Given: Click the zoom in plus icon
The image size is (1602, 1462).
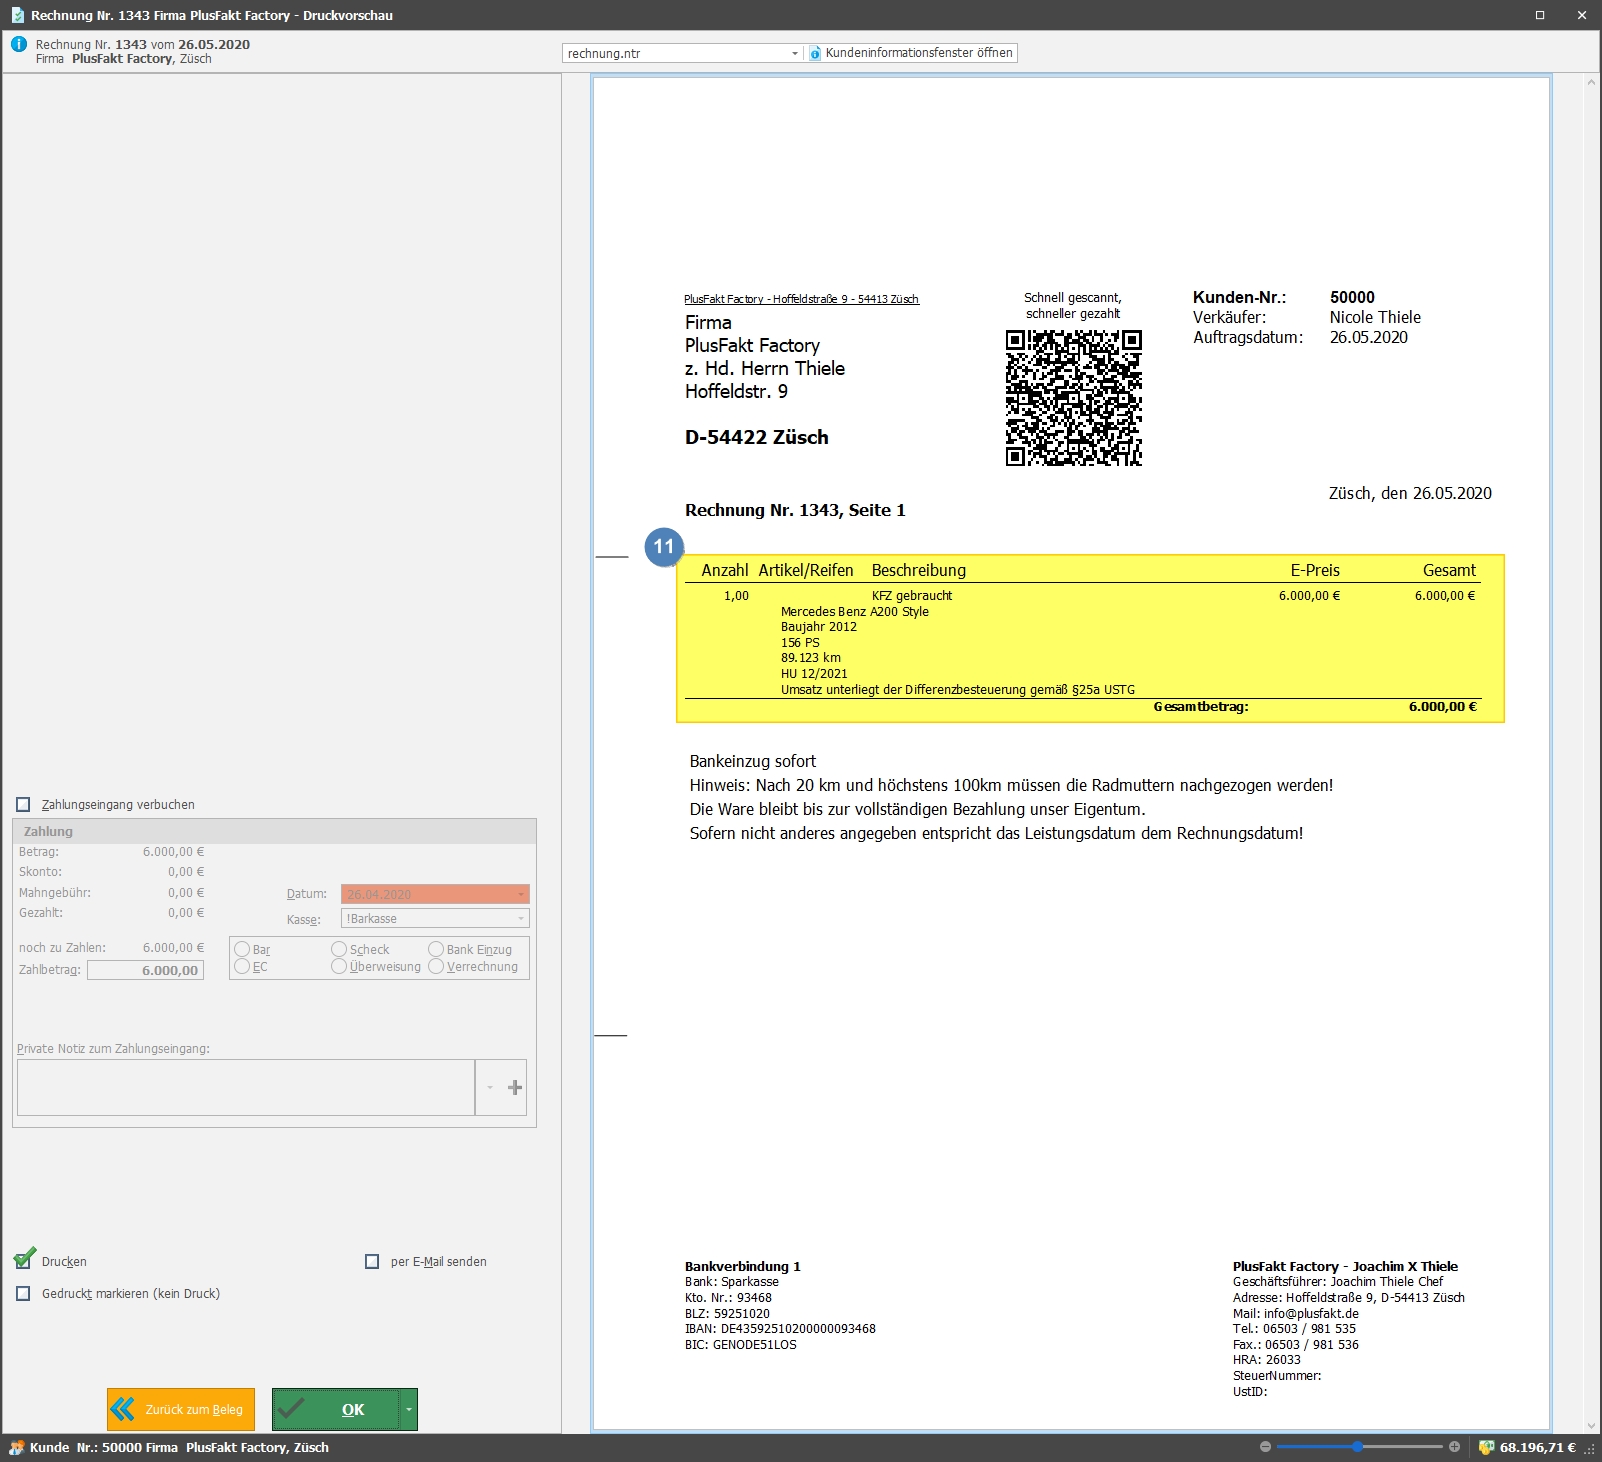Looking at the screenshot, I should tap(1454, 1447).
